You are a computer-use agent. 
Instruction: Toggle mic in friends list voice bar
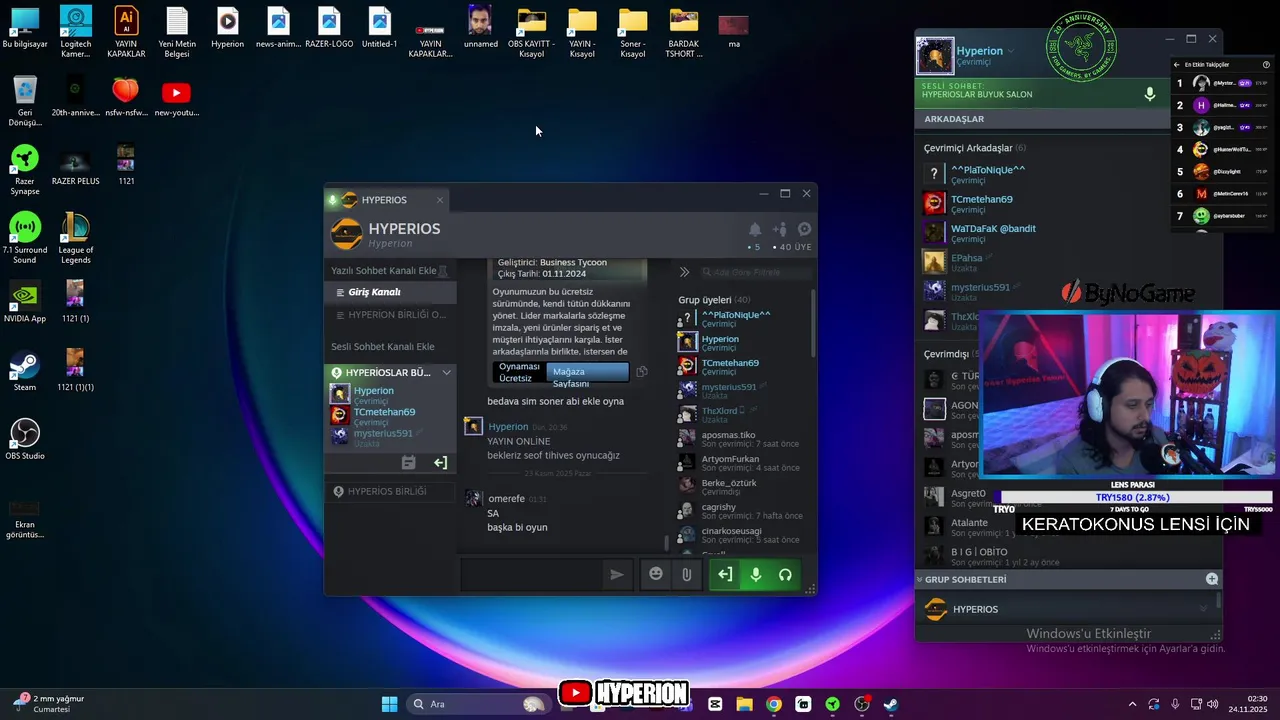coord(1150,94)
